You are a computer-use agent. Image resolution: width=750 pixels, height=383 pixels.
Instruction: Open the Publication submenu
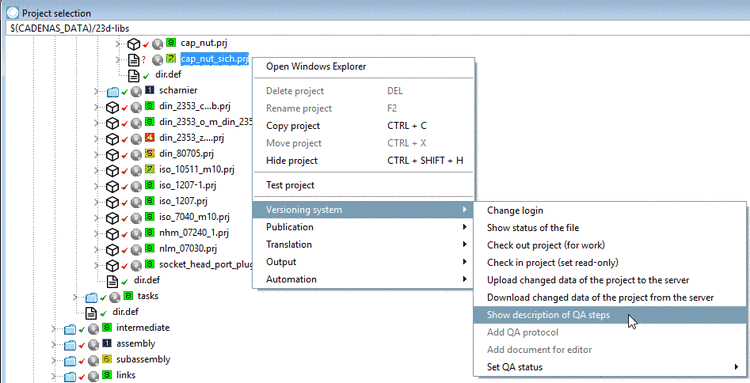[x=363, y=227]
